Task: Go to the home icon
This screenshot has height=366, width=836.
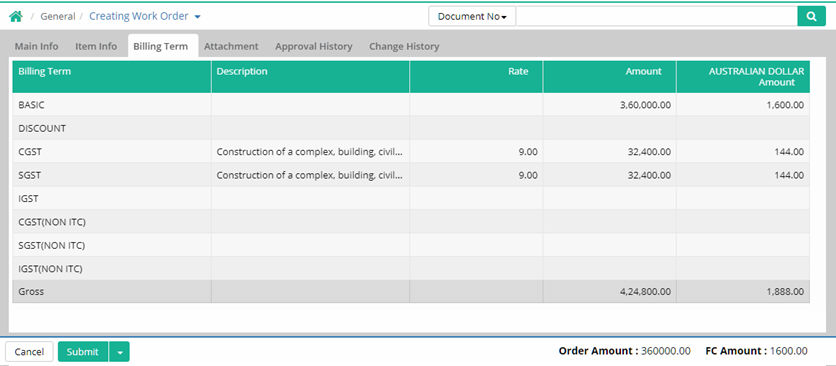Action: 16,17
